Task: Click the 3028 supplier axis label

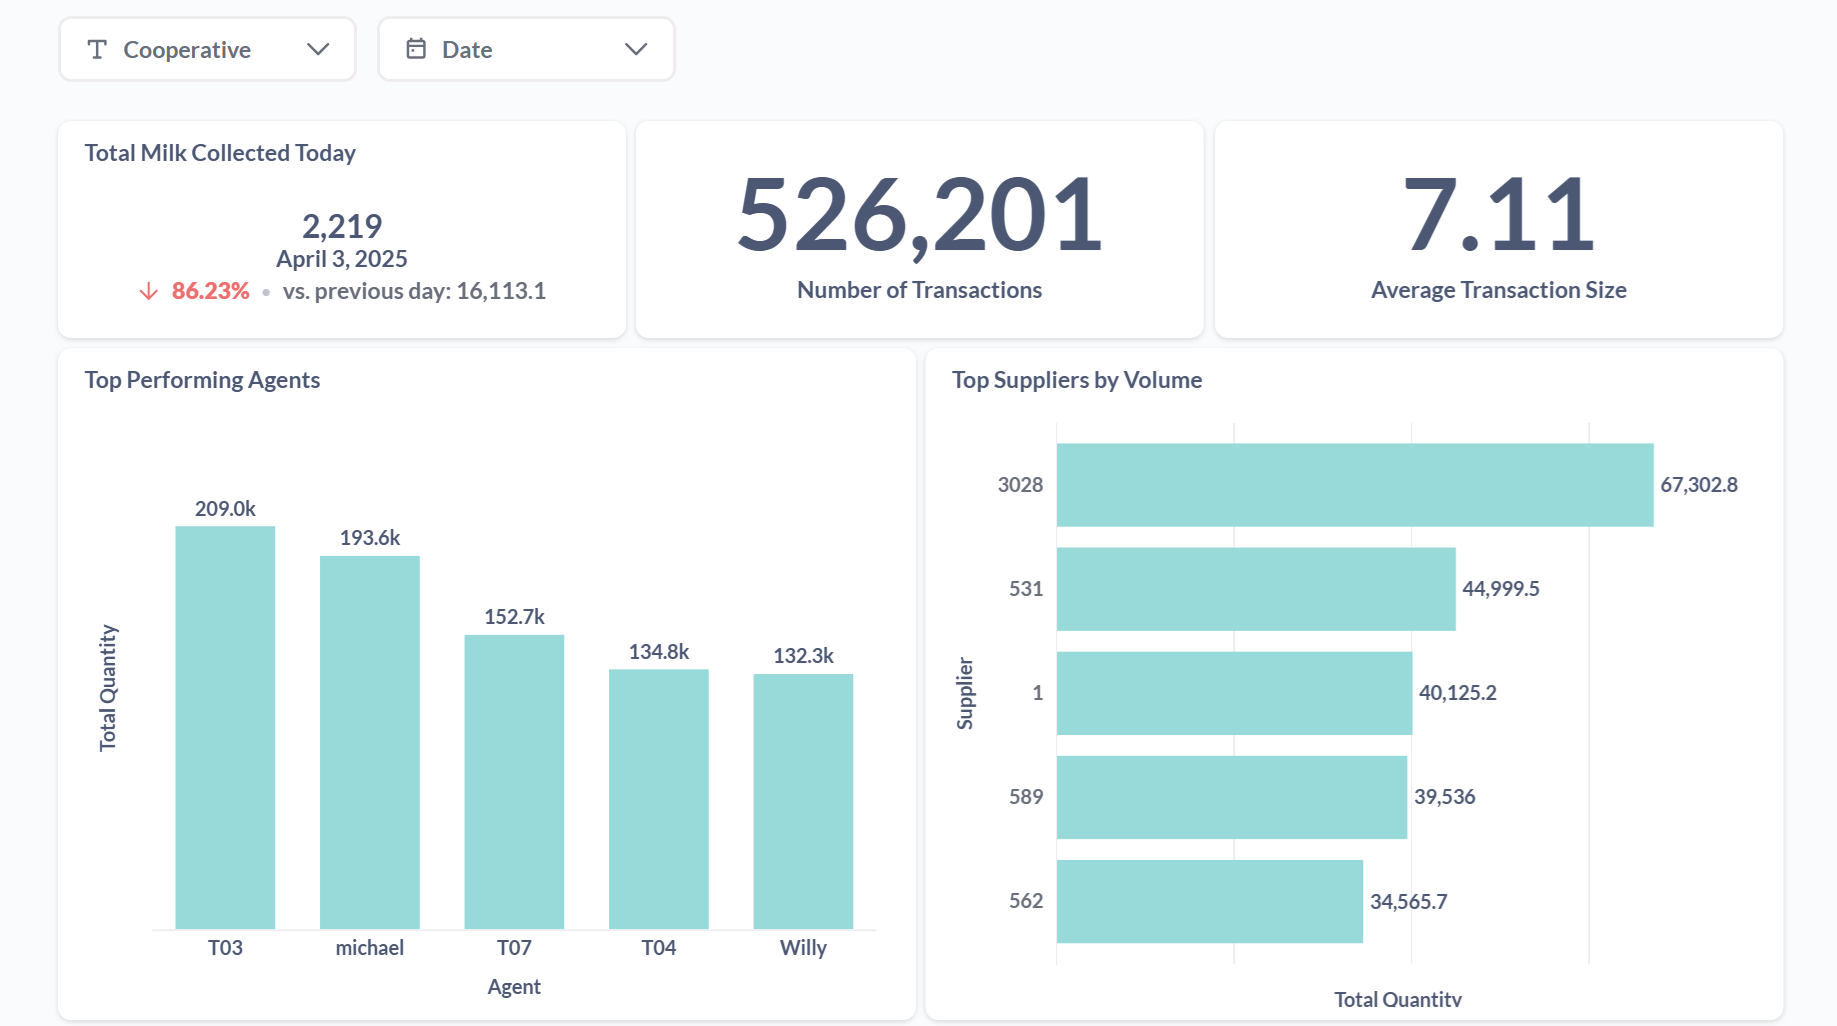Action: tap(1020, 485)
